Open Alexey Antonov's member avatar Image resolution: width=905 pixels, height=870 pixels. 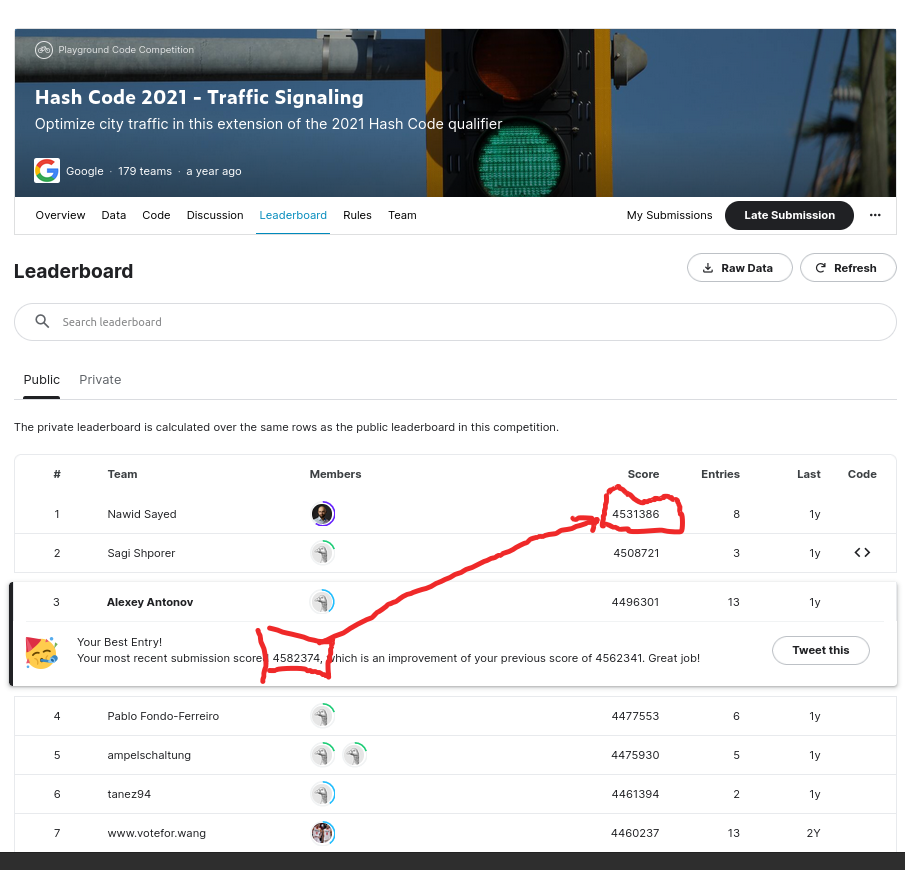pyautogui.click(x=323, y=602)
